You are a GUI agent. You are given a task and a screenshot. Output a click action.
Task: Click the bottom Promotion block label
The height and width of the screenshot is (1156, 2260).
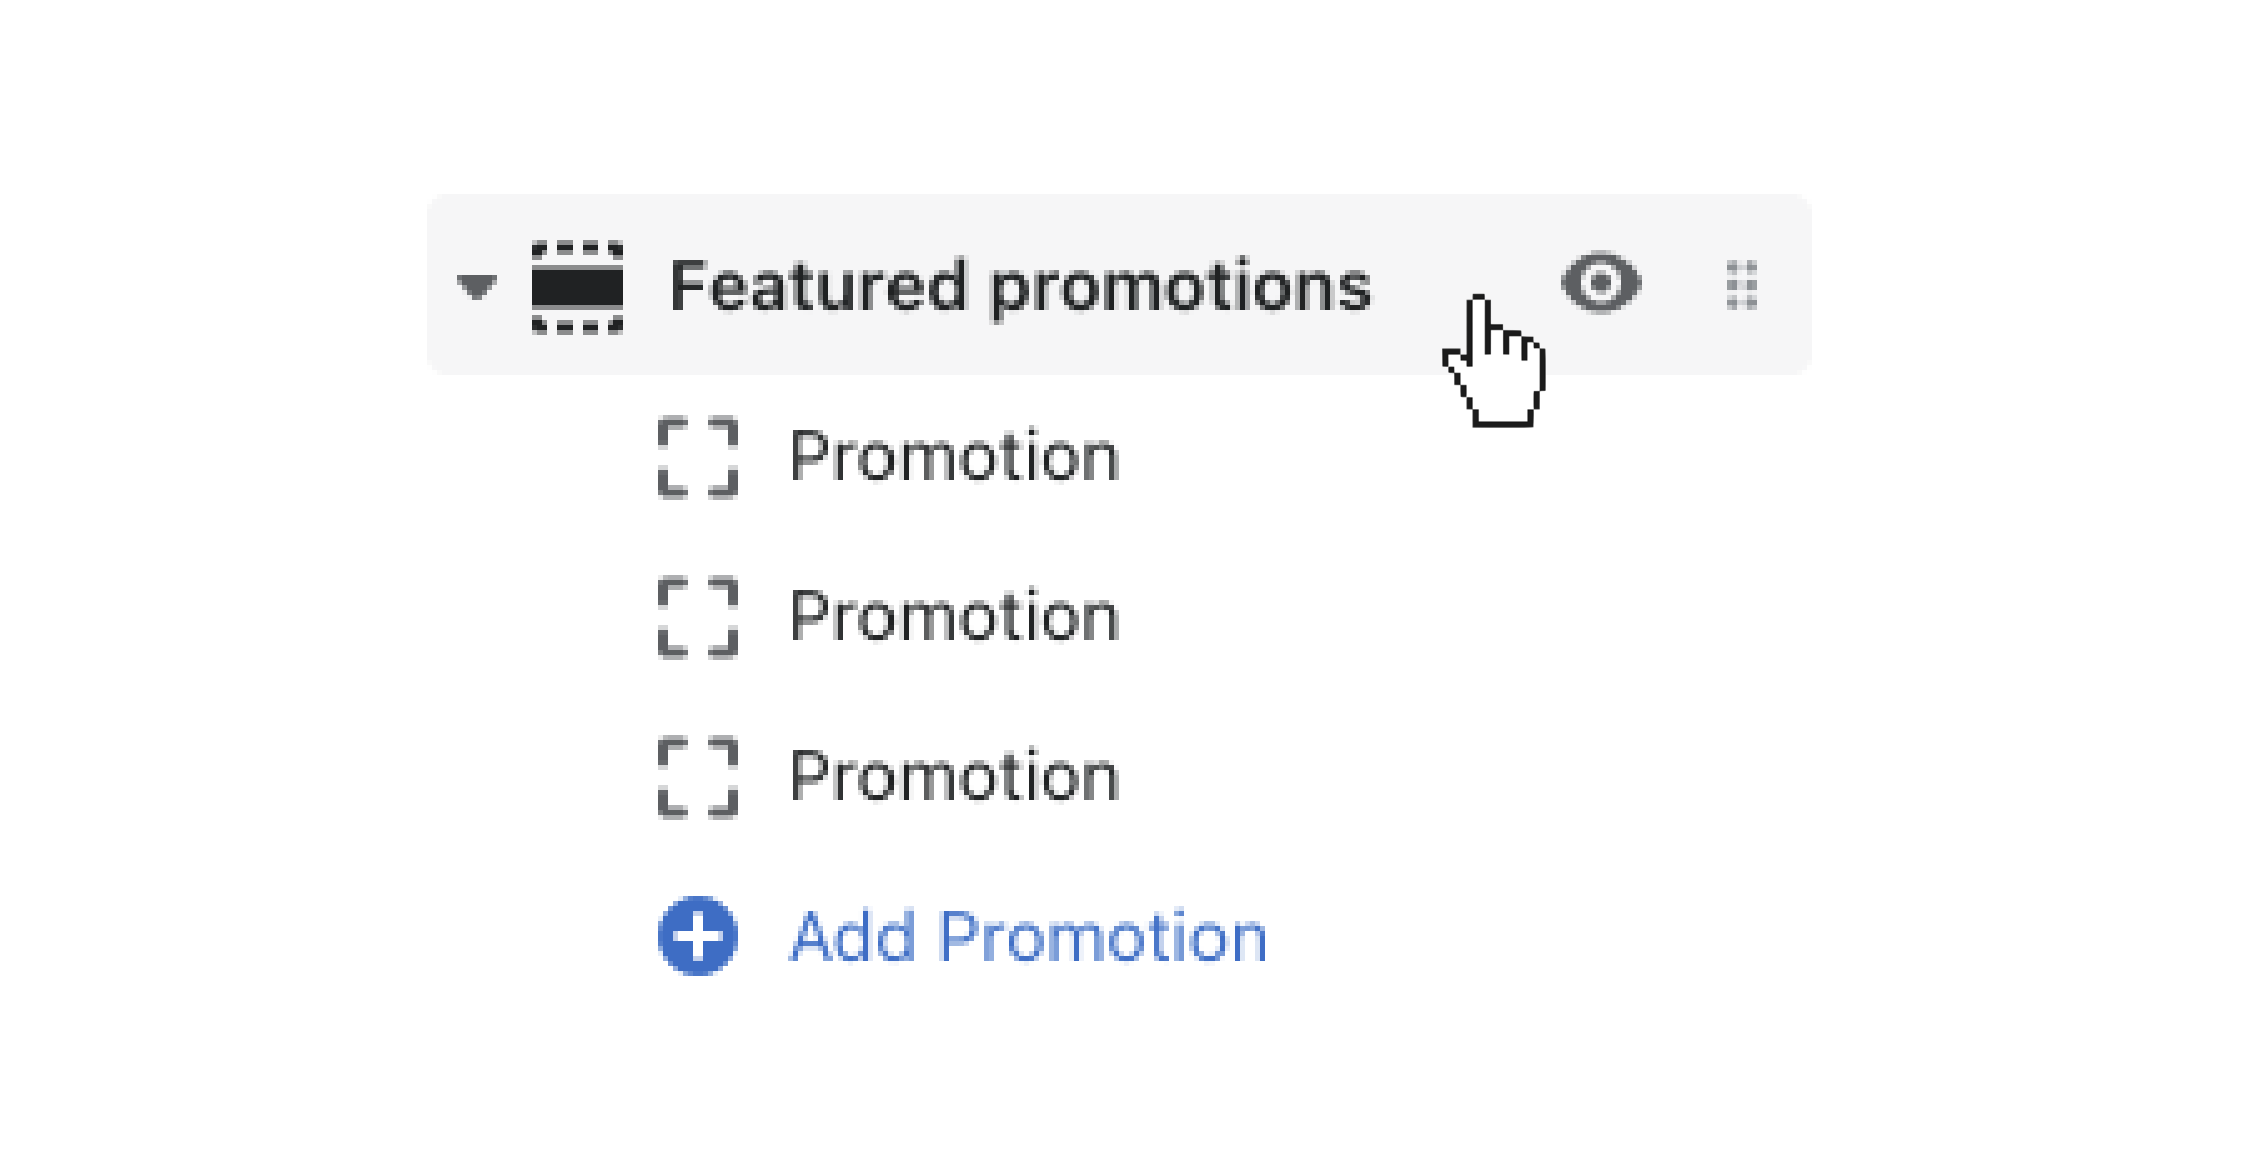955,778
